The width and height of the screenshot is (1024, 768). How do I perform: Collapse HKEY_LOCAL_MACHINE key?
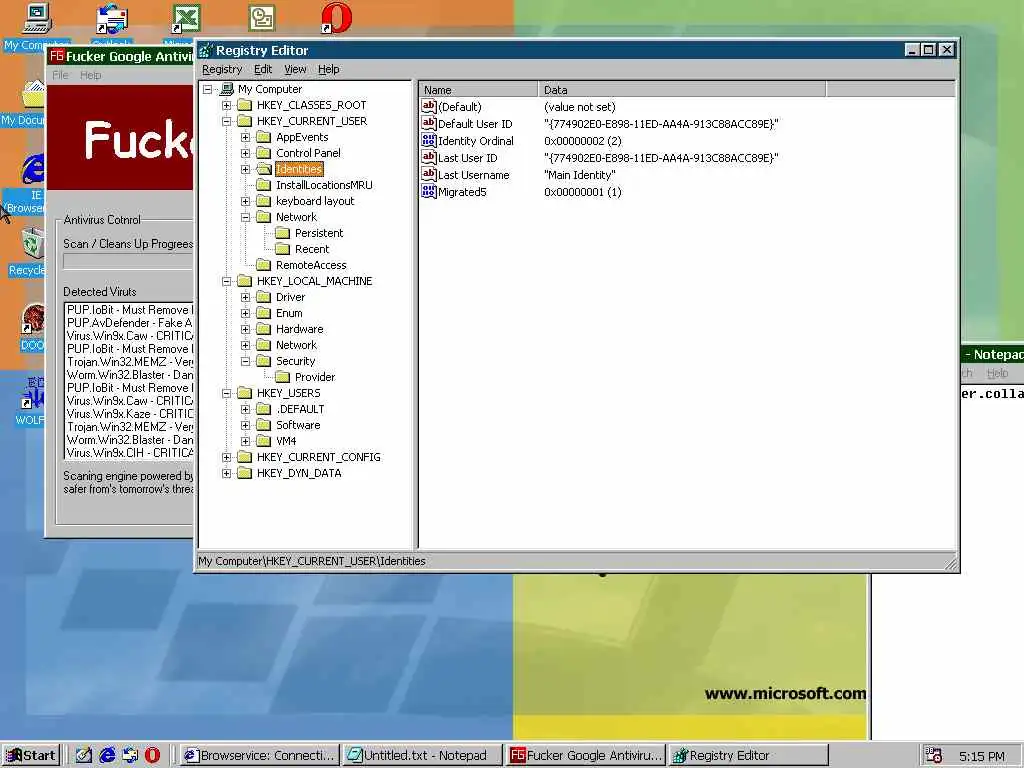point(226,281)
